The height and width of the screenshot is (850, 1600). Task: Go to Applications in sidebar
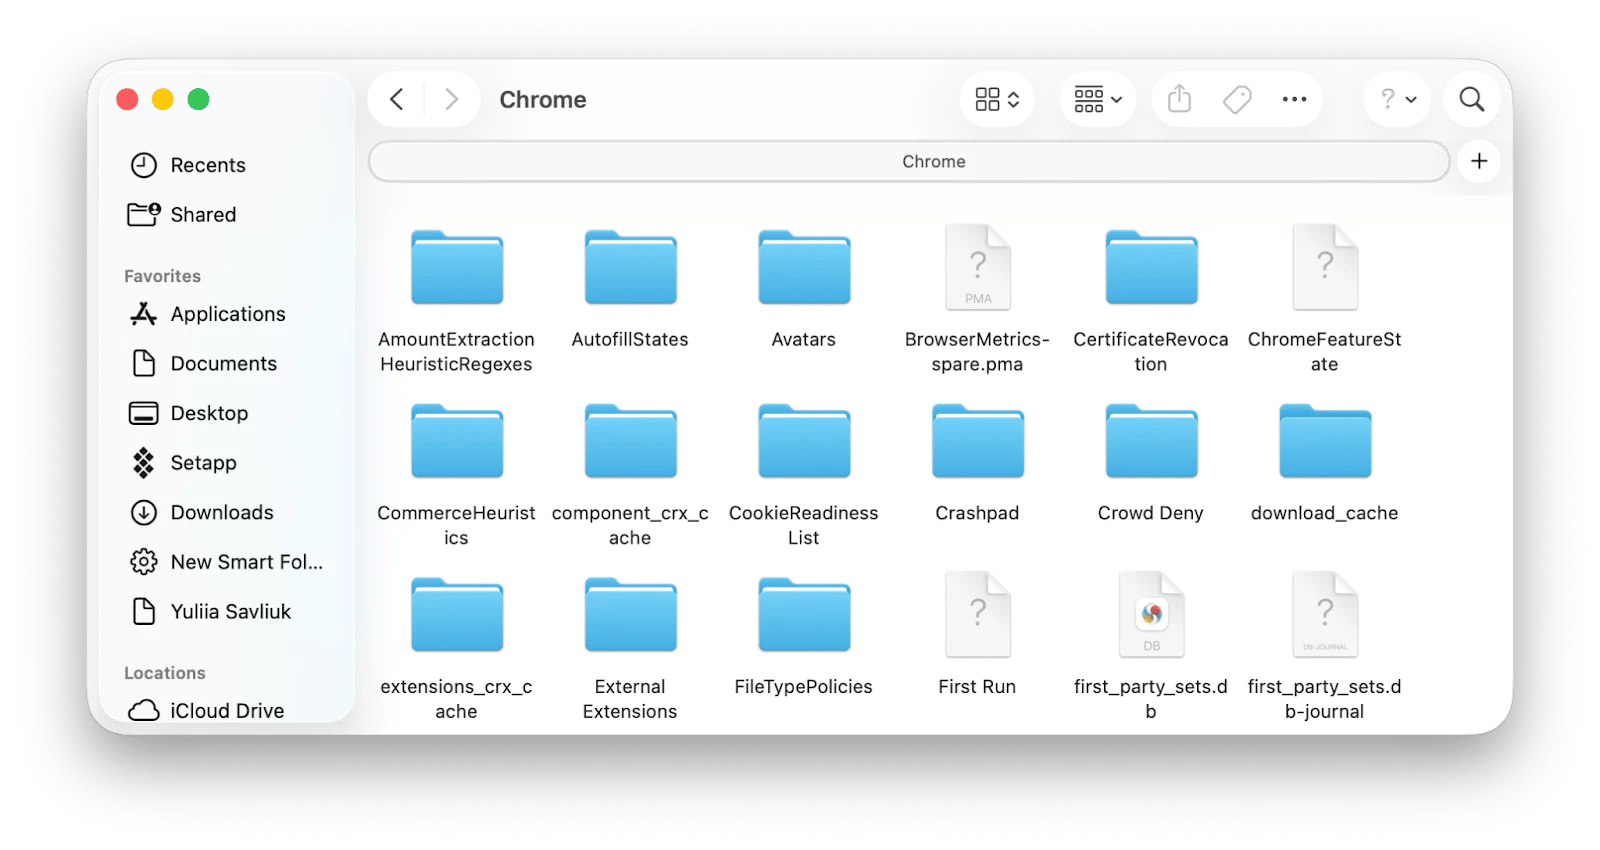[x=227, y=314]
